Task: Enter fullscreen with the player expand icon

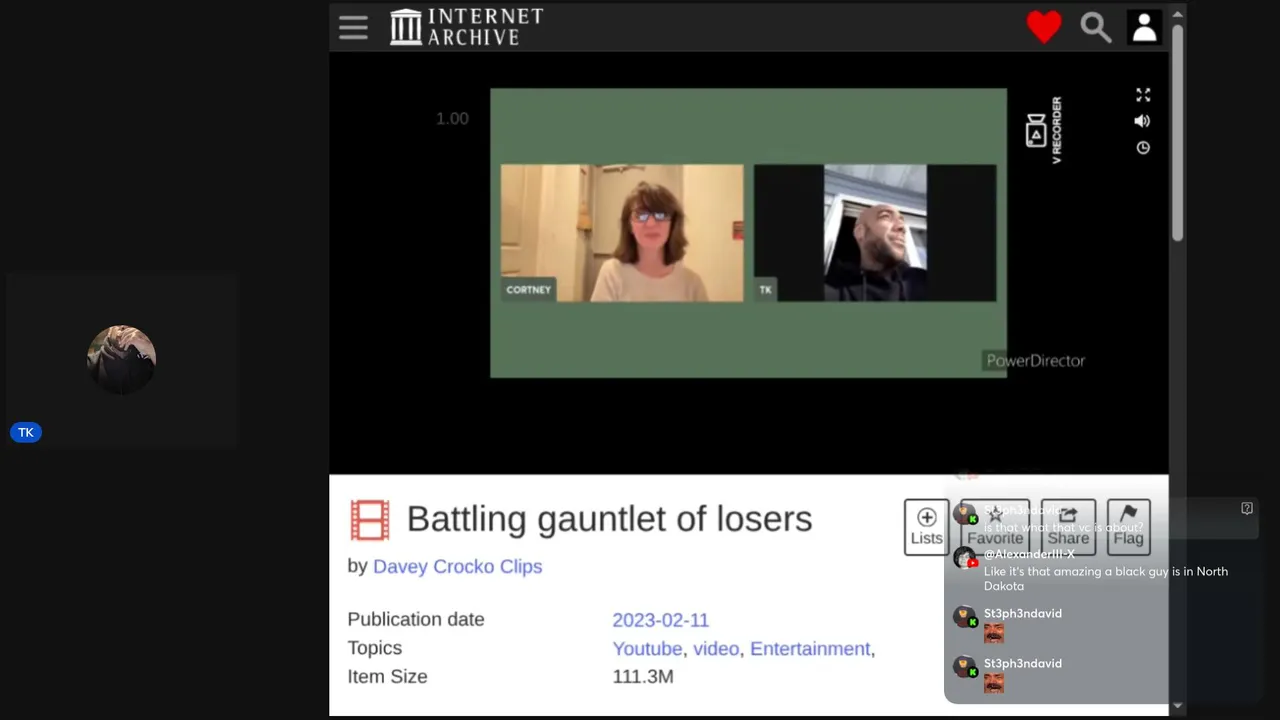Action: (x=1143, y=95)
